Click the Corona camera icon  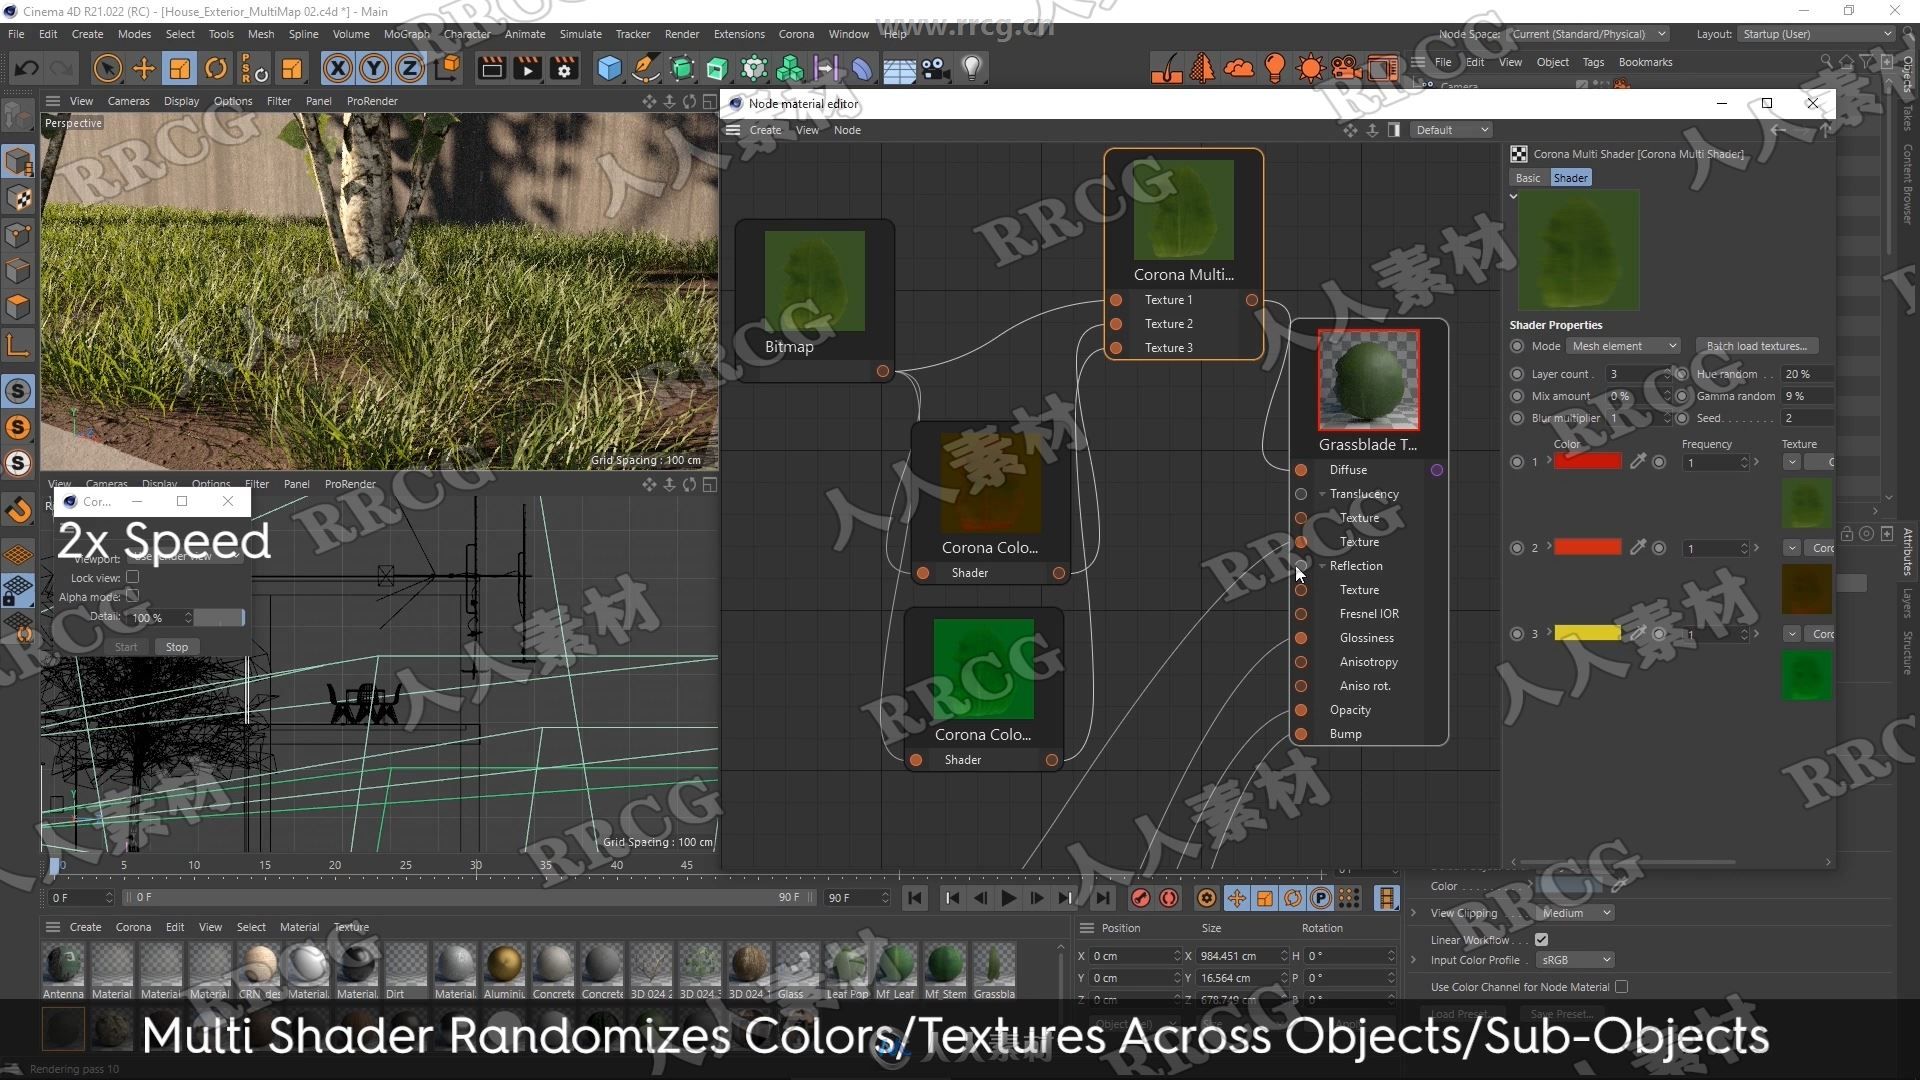pyautogui.click(x=1346, y=68)
